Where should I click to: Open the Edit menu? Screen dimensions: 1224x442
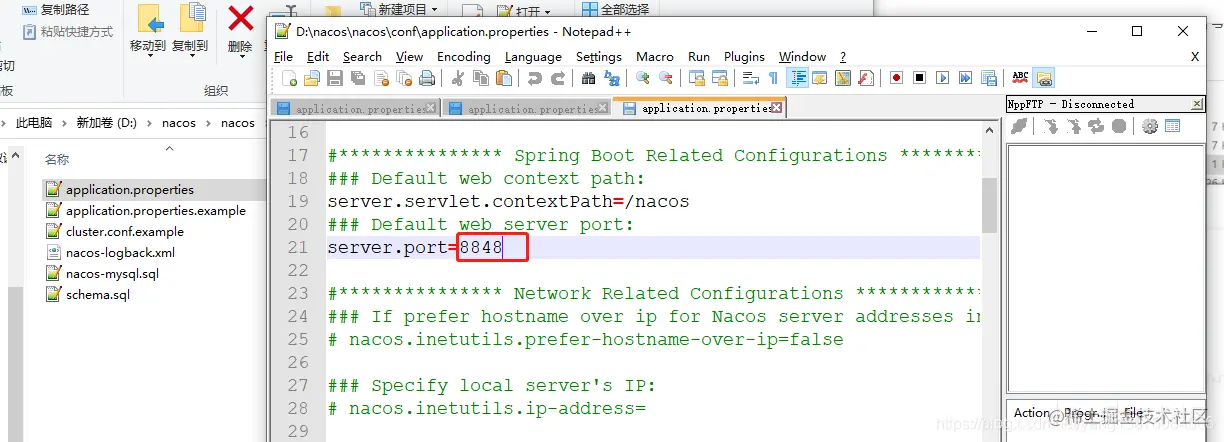[x=318, y=57]
